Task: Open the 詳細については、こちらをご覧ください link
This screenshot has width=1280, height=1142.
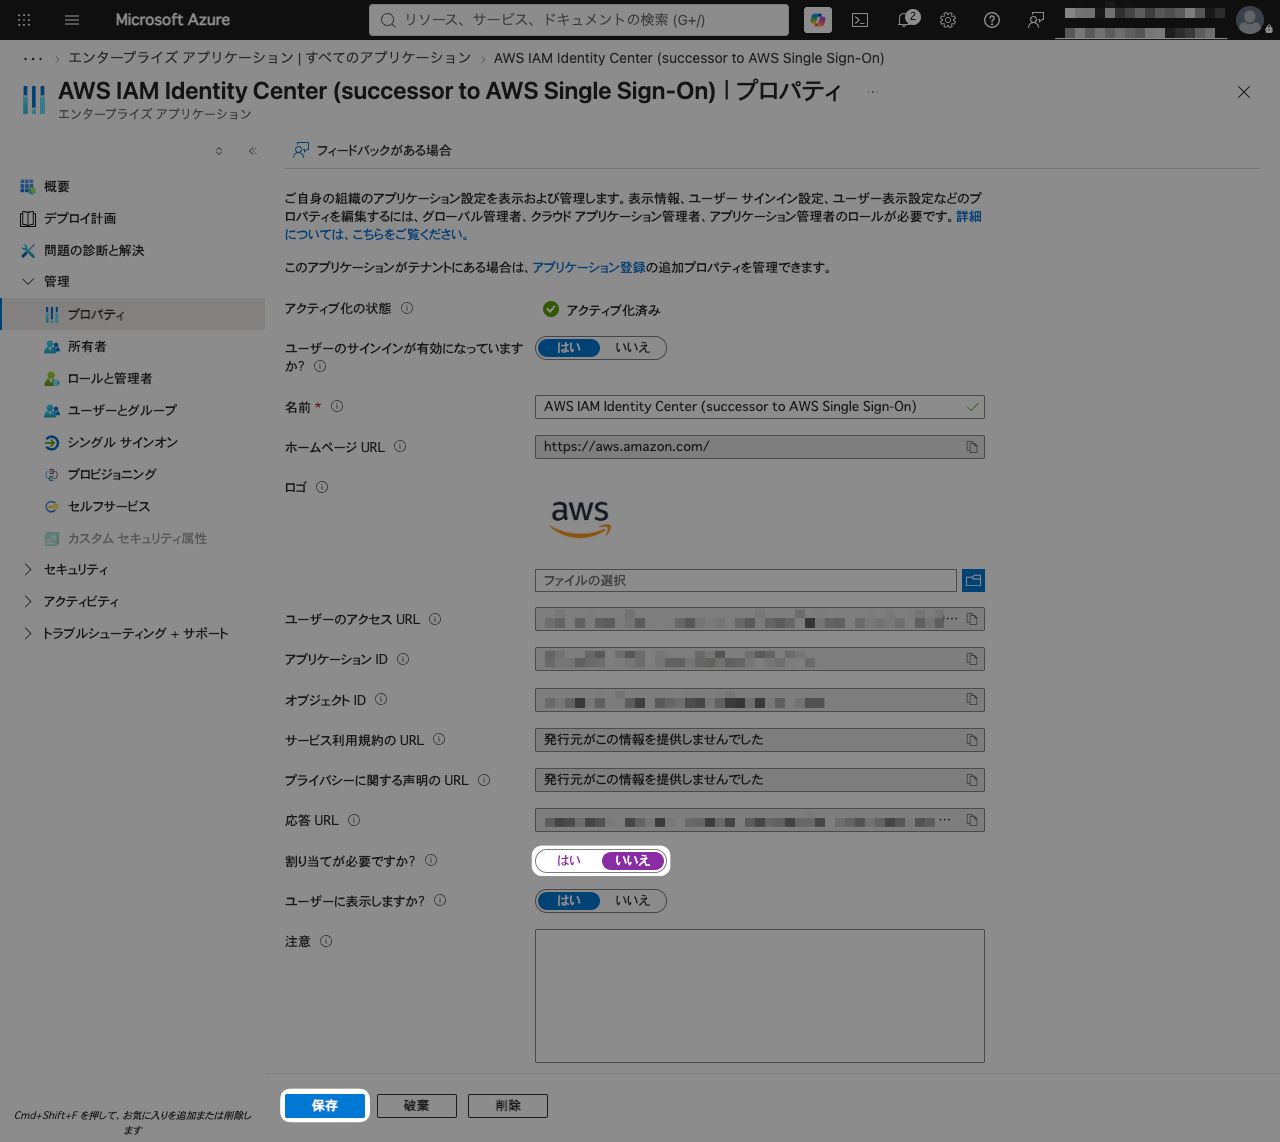Action: [x=376, y=235]
